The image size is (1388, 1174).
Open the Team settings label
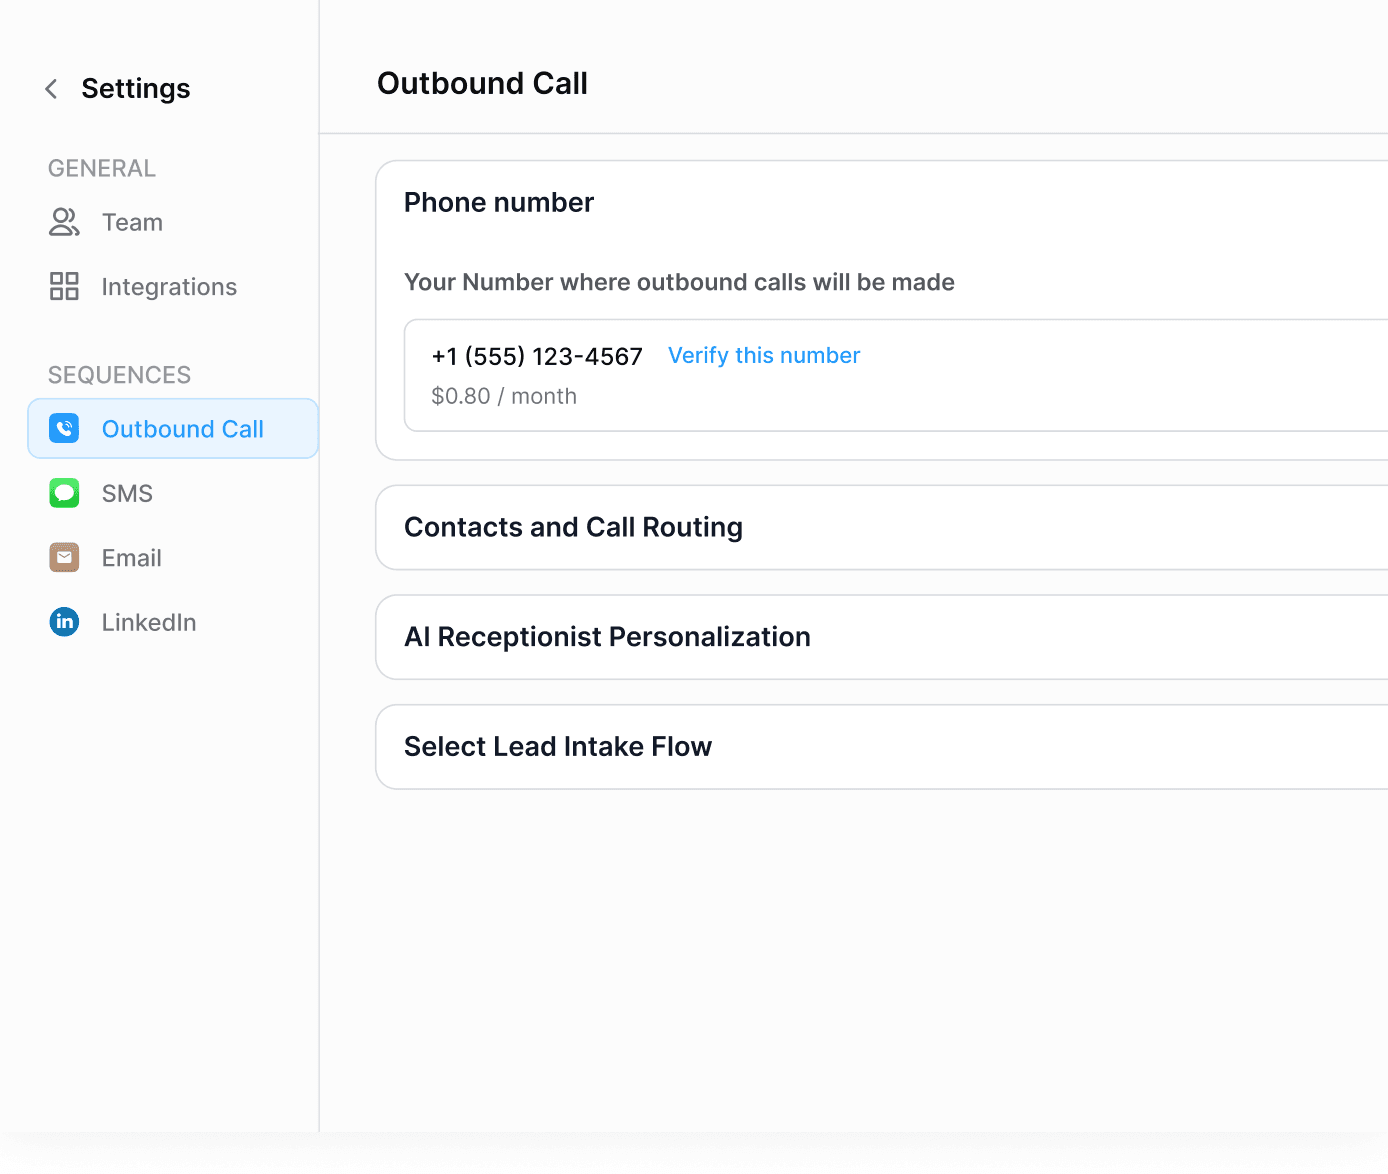click(x=132, y=222)
